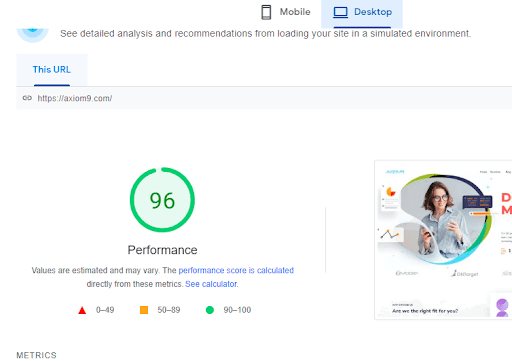Image resolution: width=512 pixels, height=361 pixels.
Task: Click the blue circular icon beside the description
Action: [x=33, y=35]
